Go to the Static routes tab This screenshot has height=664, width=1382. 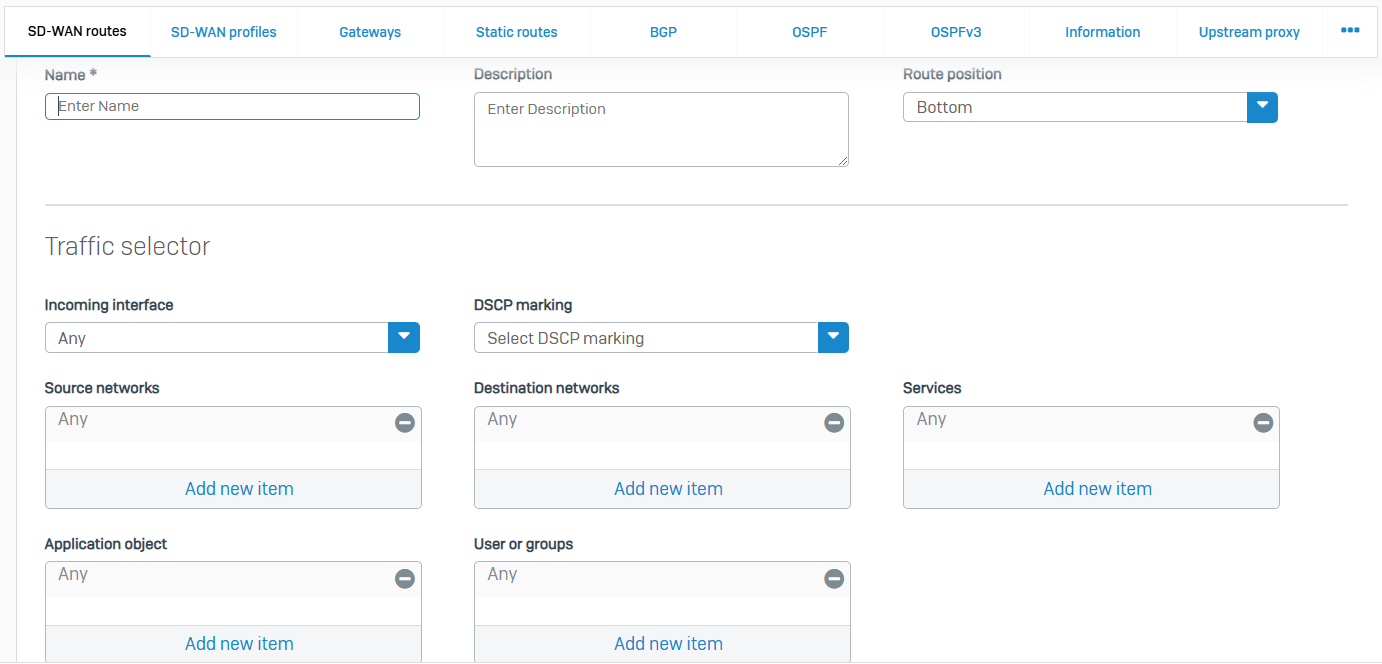[x=517, y=32]
